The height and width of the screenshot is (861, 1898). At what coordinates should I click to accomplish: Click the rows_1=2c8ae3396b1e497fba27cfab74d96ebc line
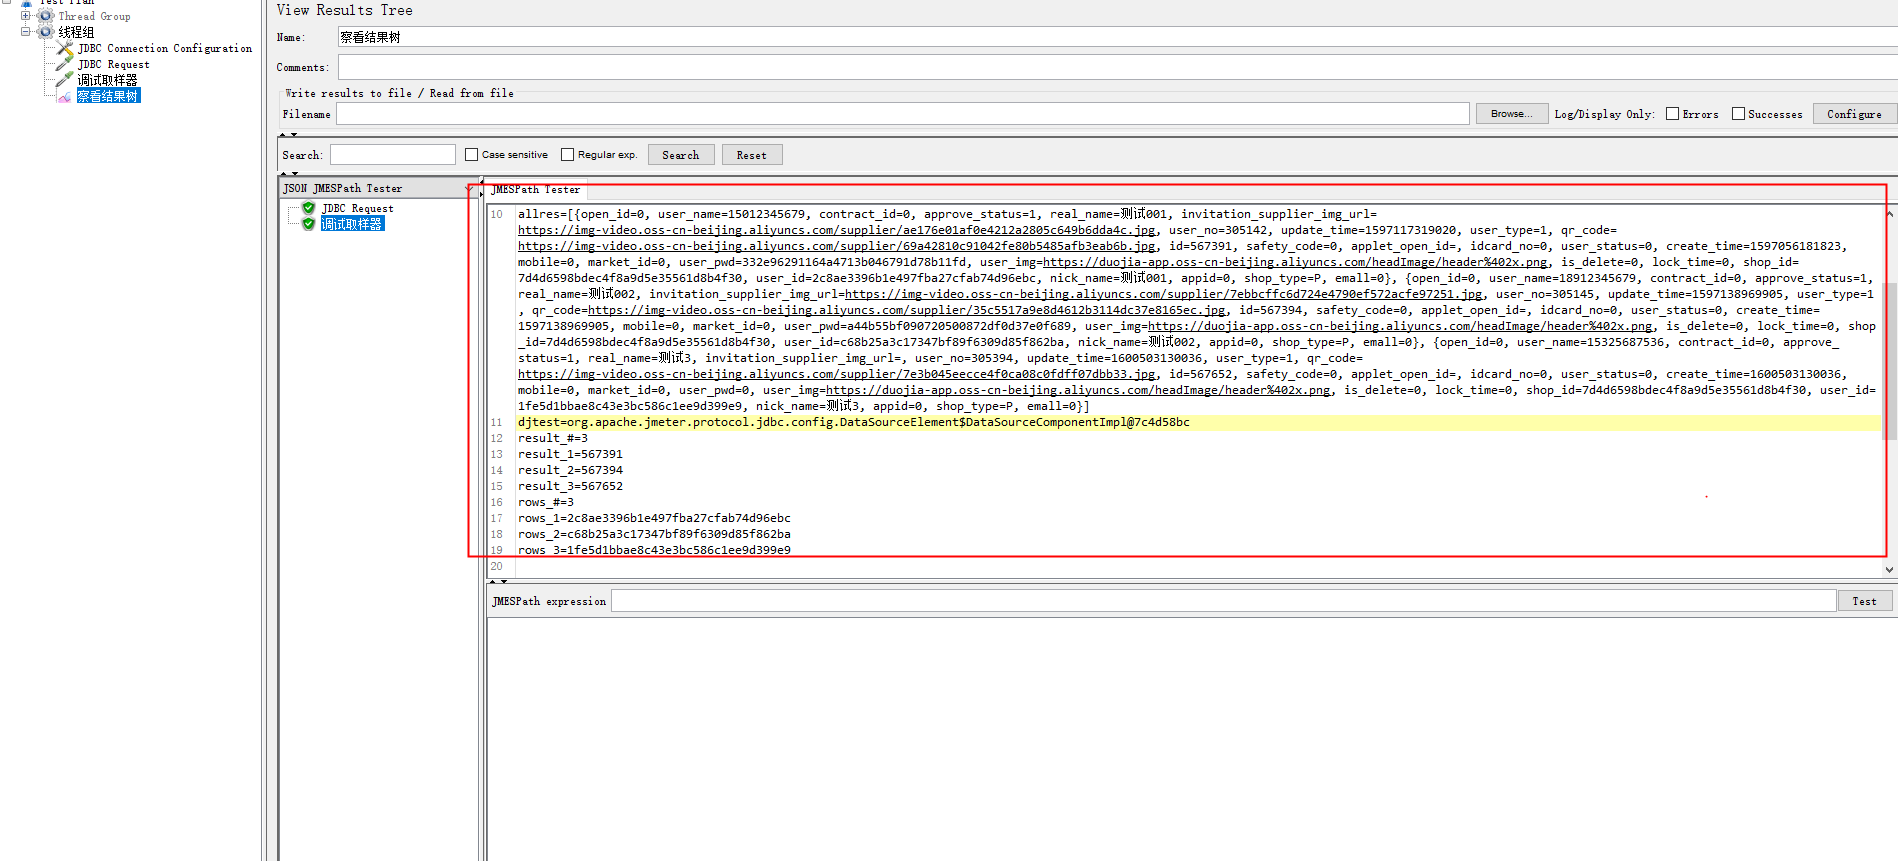point(654,518)
